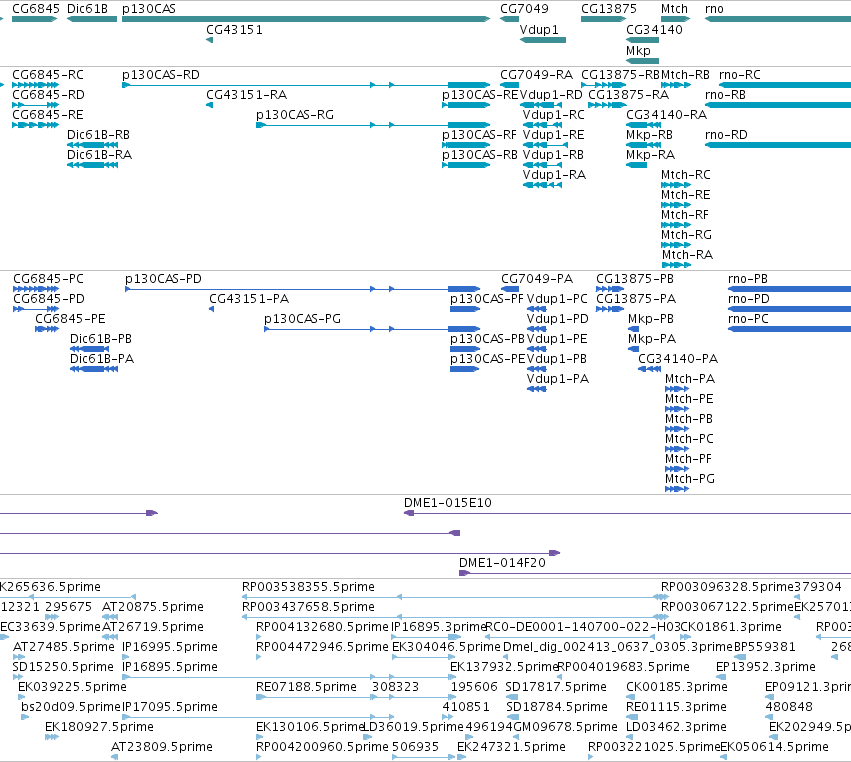Select EST CK00185.3prime
The height and width of the screenshot is (762, 851).
coord(677,687)
